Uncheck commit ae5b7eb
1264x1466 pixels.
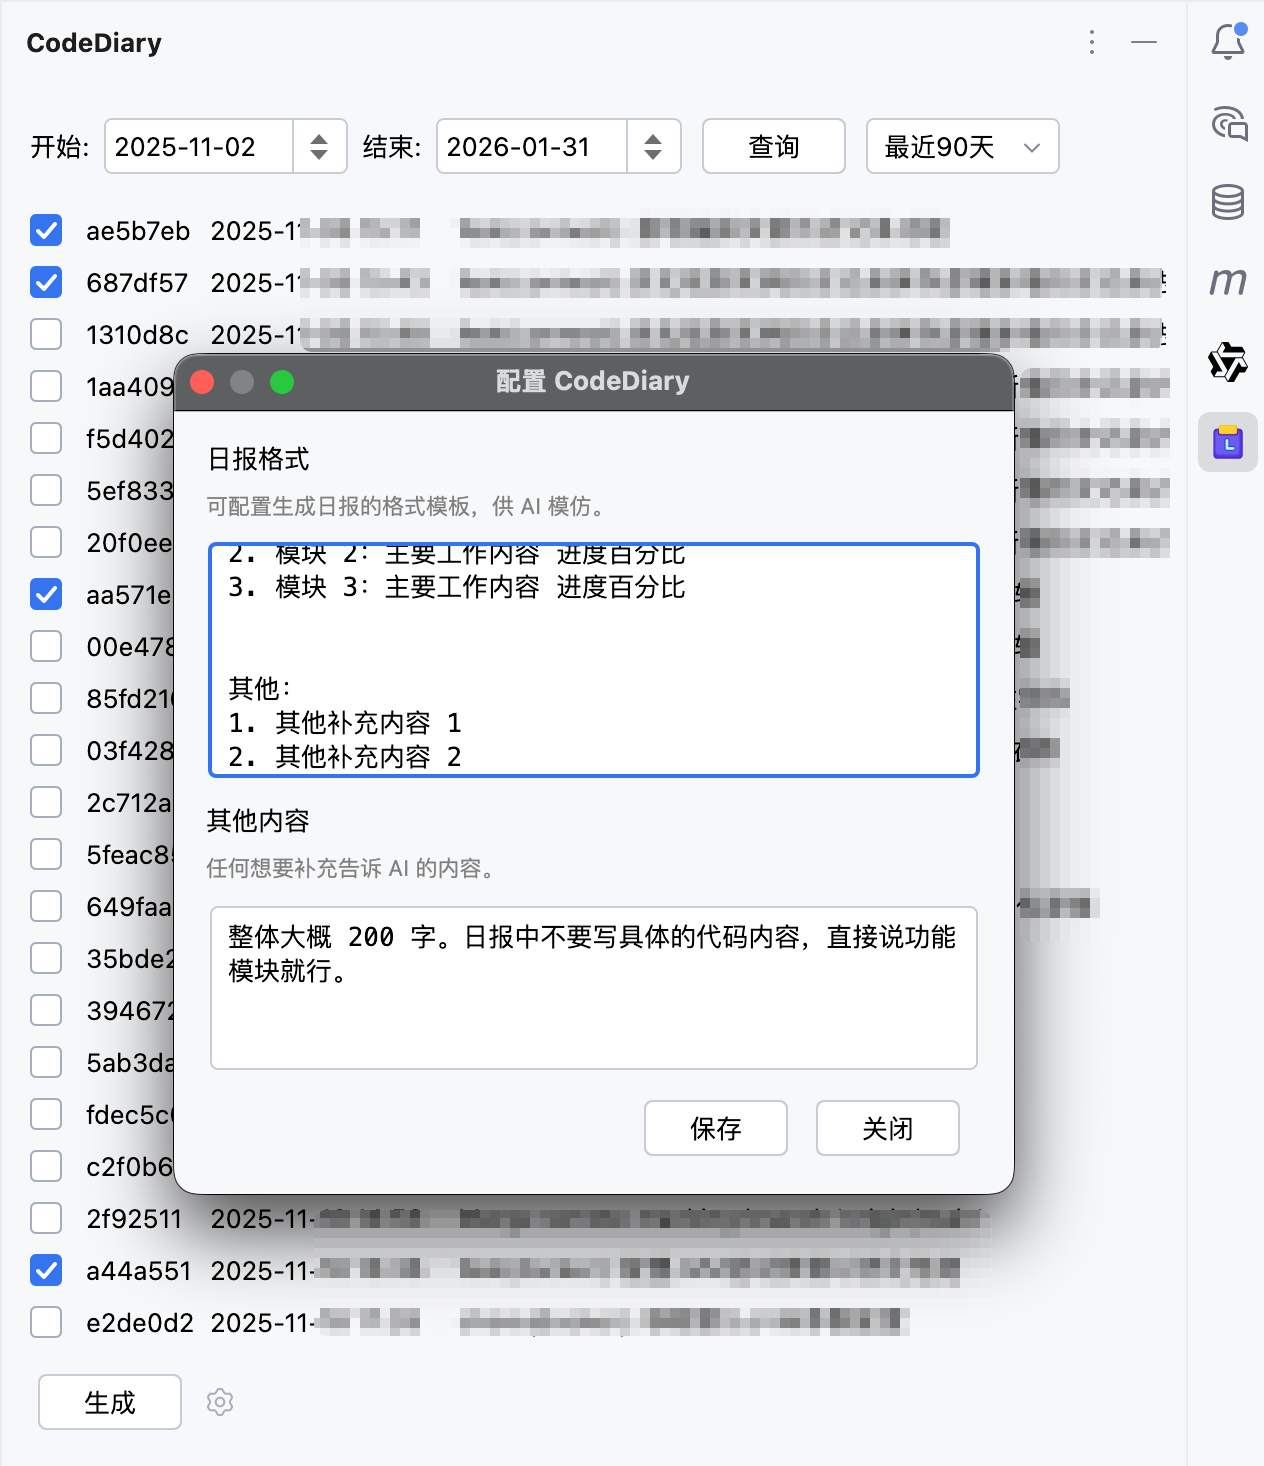pyautogui.click(x=46, y=230)
